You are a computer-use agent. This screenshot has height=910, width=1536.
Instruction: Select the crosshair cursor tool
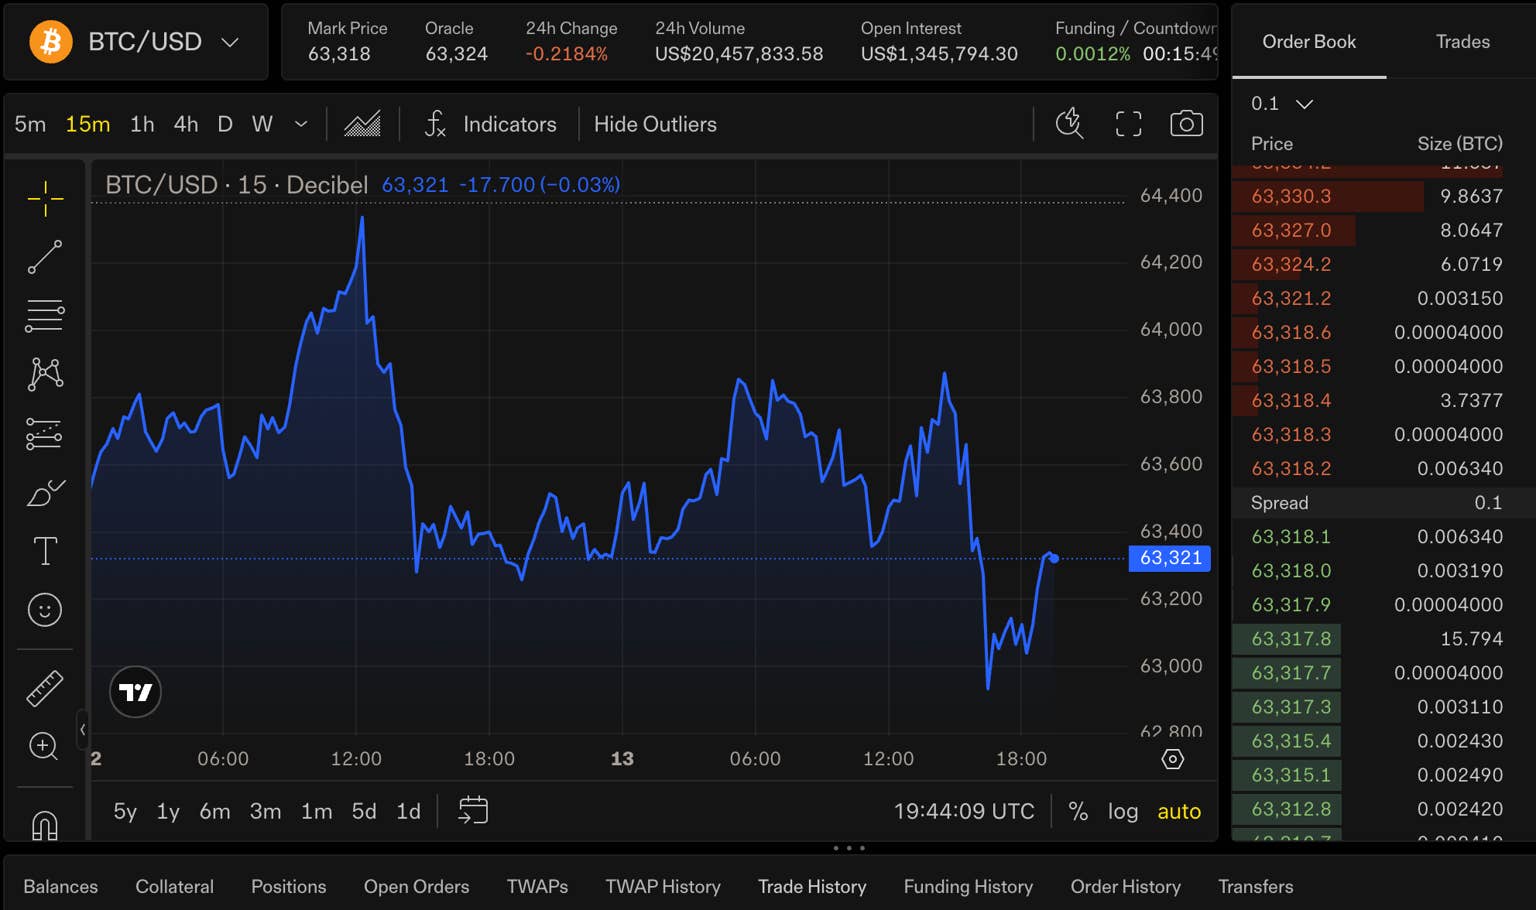(45, 198)
